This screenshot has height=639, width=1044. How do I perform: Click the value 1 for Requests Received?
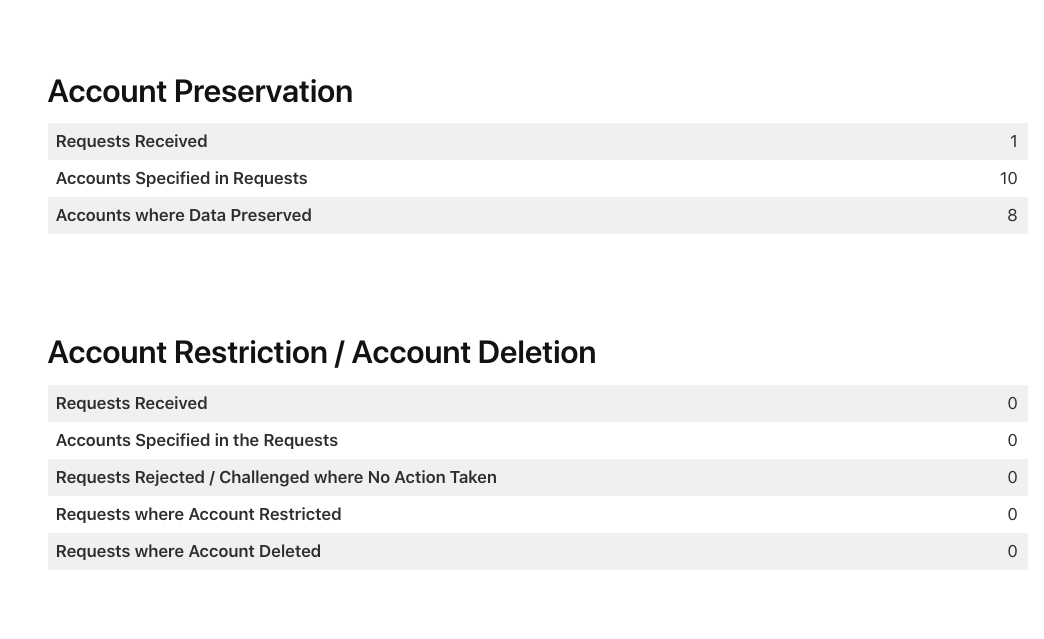point(1013,141)
